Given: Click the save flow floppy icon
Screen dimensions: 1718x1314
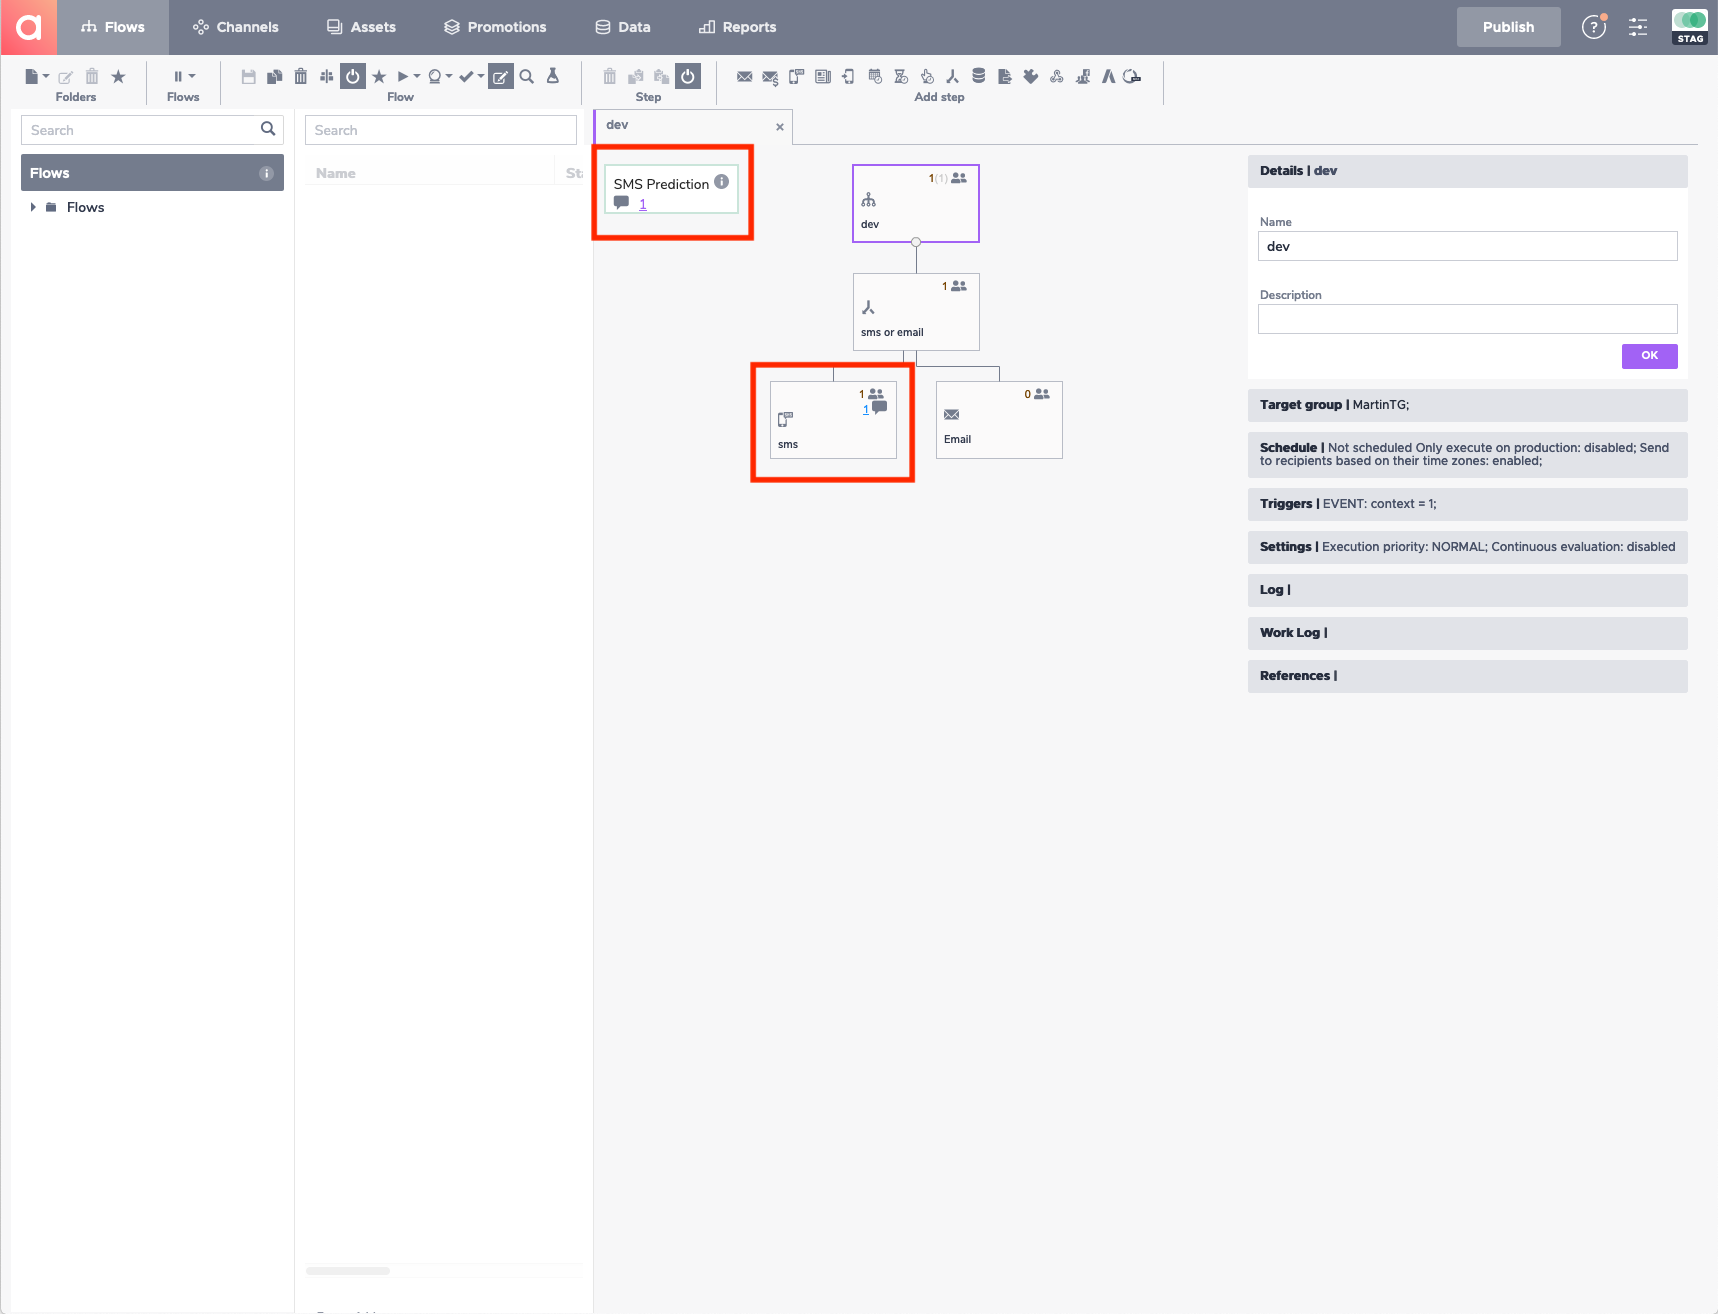Looking at the screenshot, I should 249,76.
